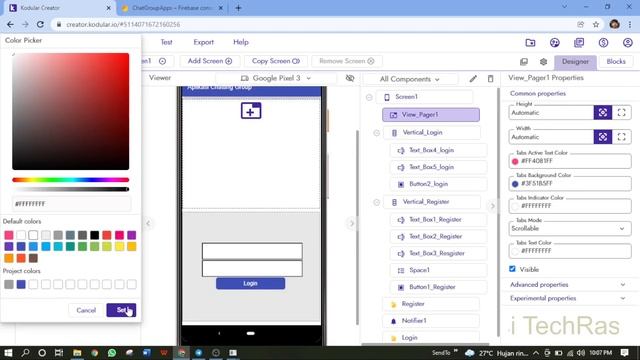Open the settings gear next to Designer
640x360 pixels.
543,62
